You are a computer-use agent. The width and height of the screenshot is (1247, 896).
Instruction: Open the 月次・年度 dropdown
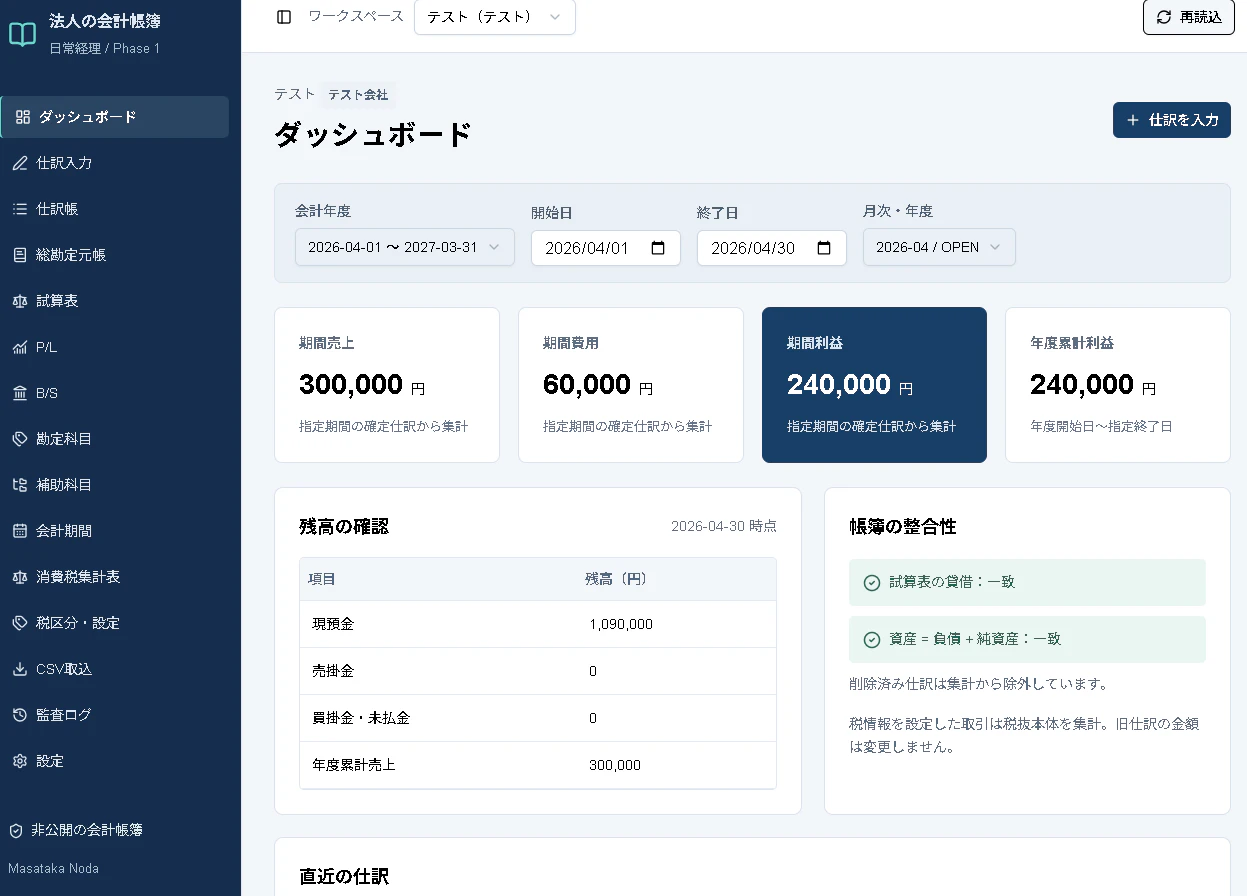point(939,247)
